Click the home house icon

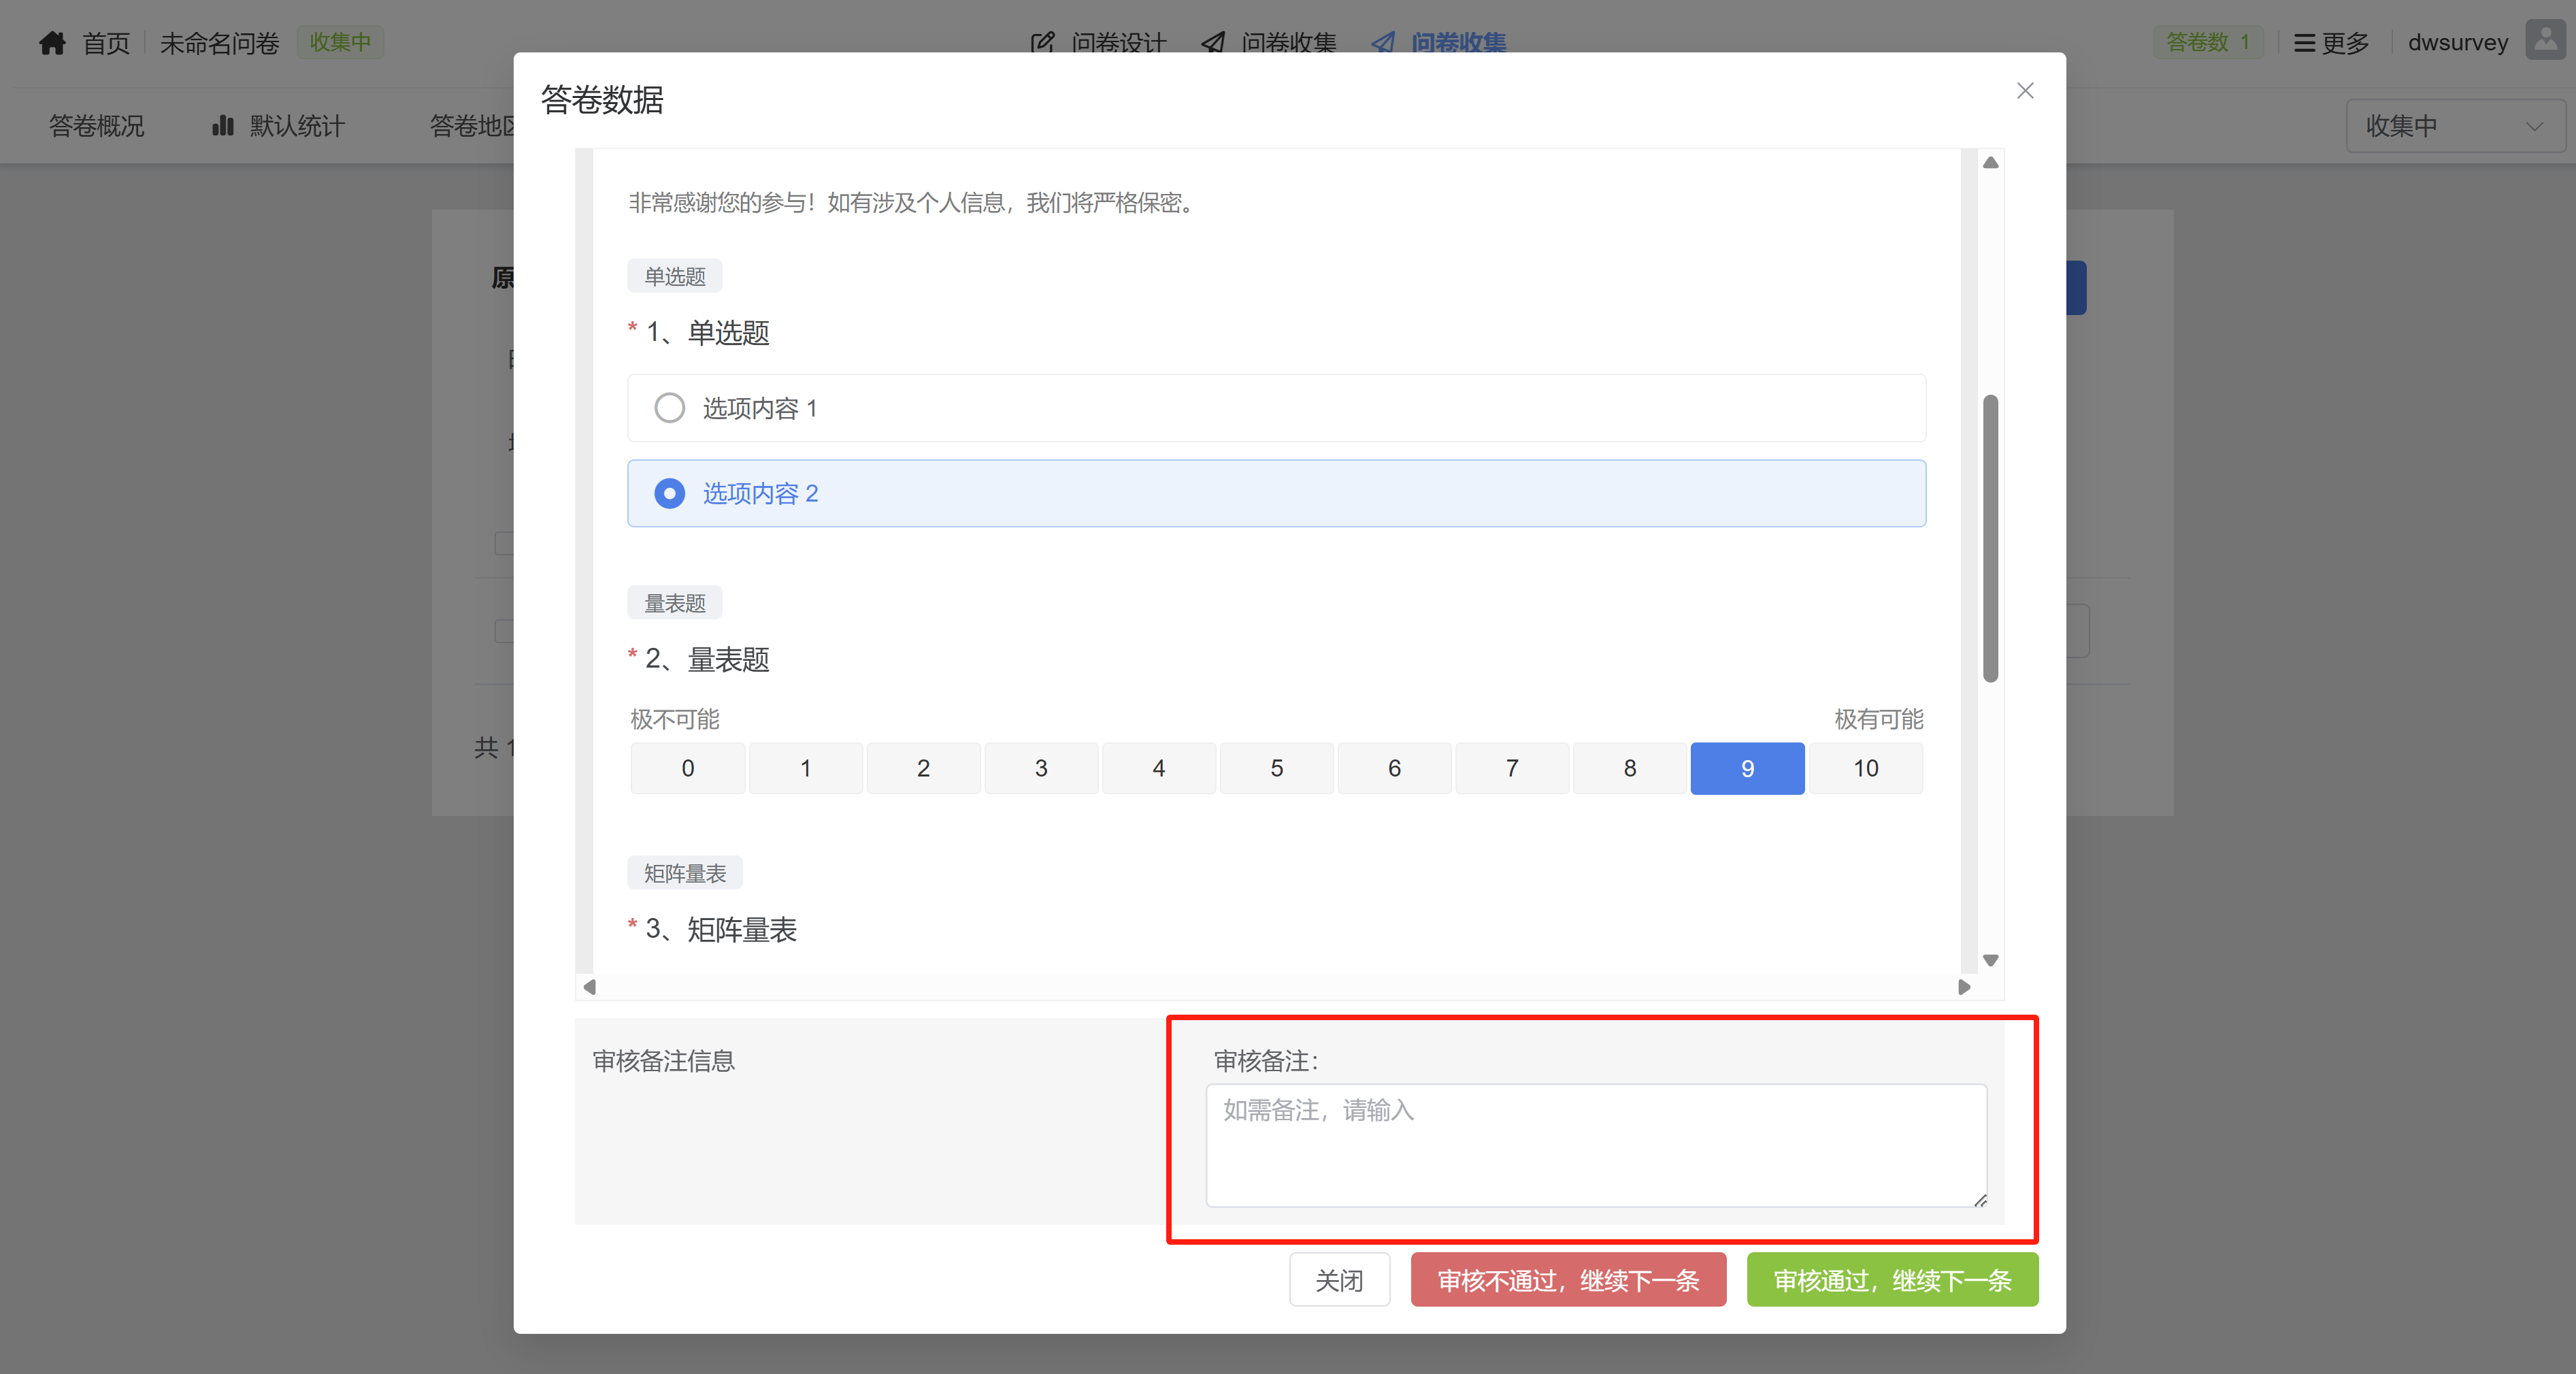pyautogui.click(x=52, y=43)
